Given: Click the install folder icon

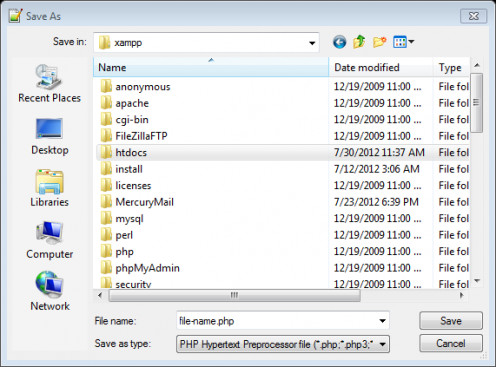Looking at the screenshot, I should (106, 169).
